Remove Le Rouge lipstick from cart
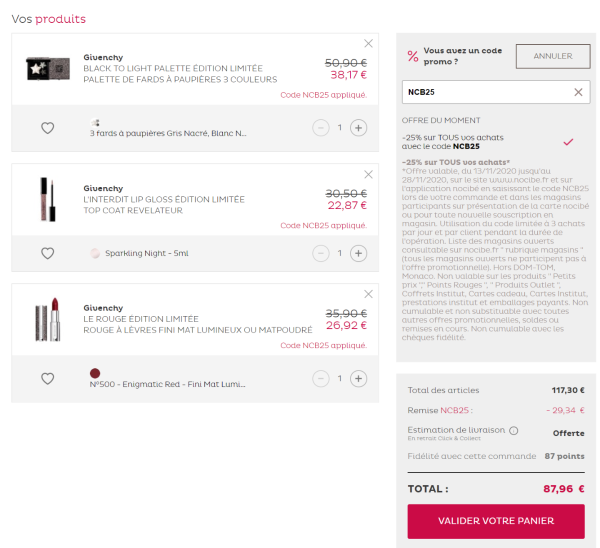 368,294
